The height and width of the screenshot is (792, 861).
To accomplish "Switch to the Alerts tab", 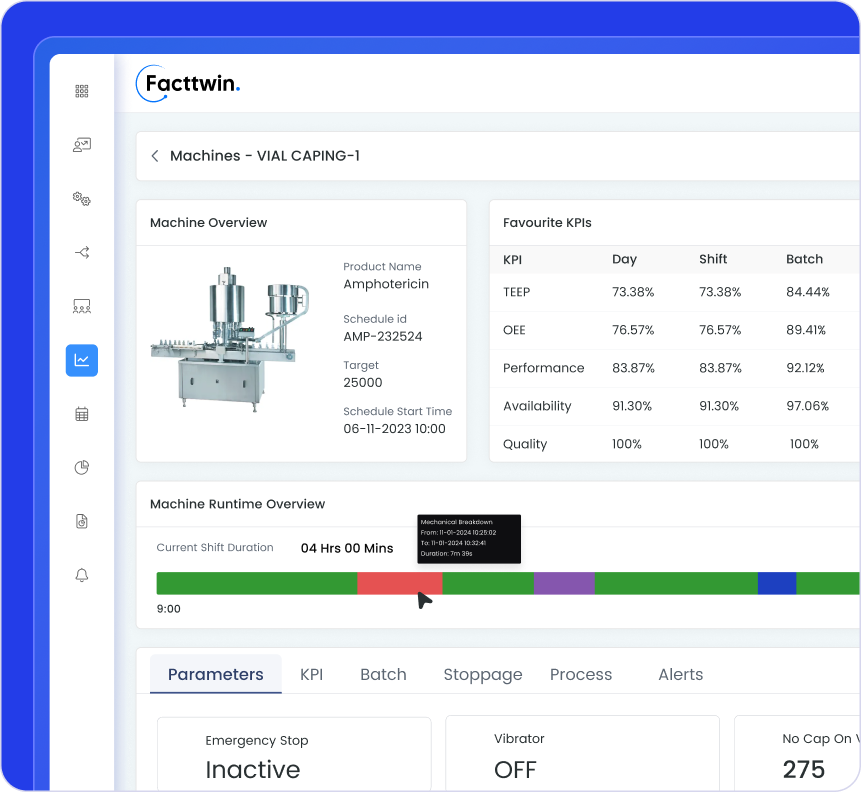I will [x=680, y=674].
